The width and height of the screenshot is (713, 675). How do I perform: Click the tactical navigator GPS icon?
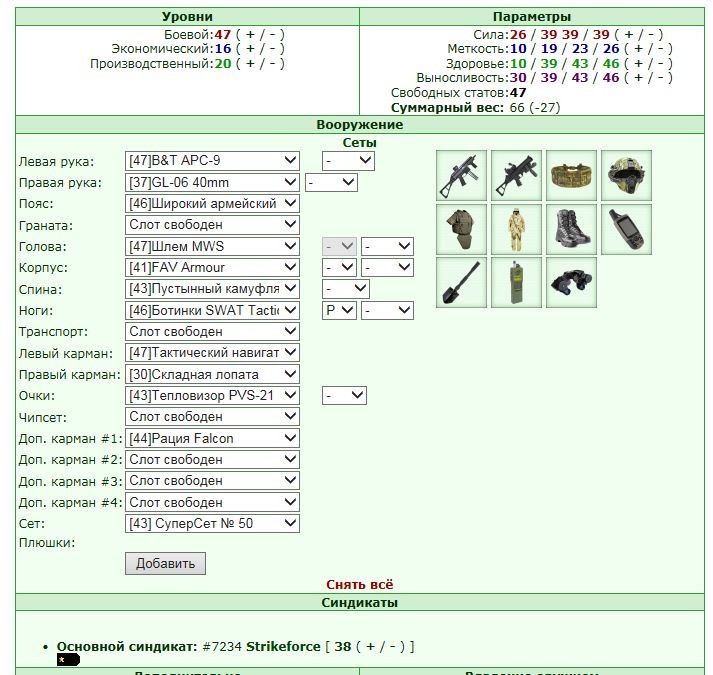[x=626, y=229]
